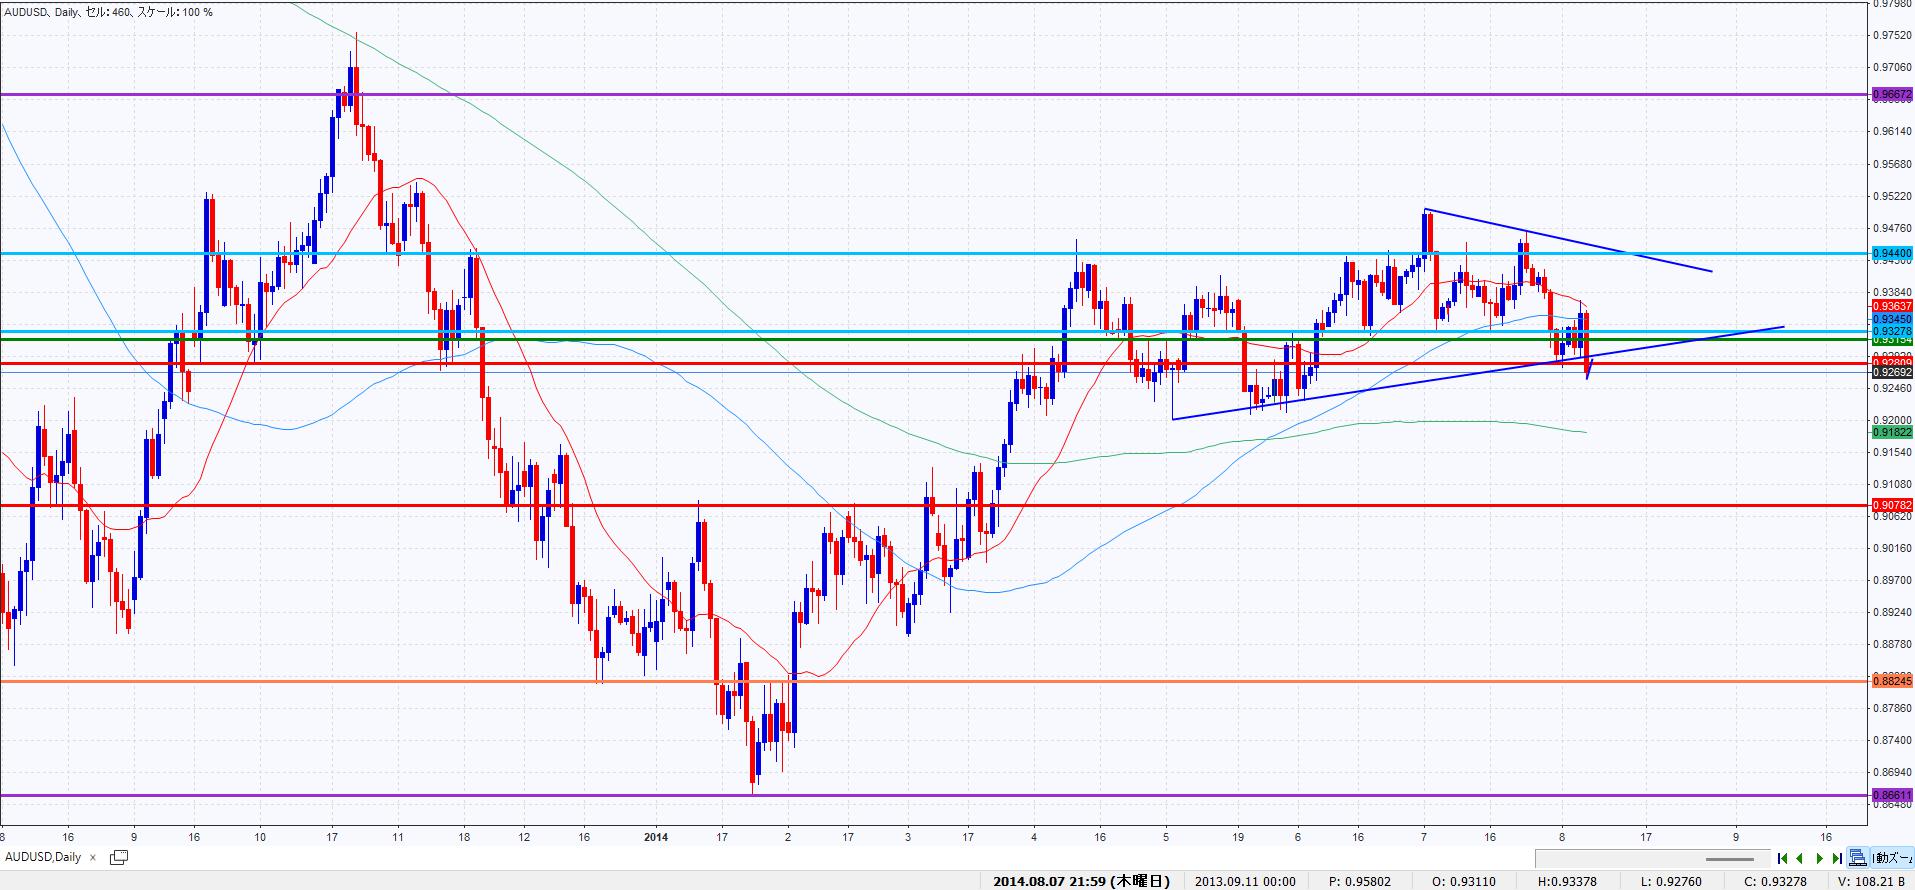Click the date and time field in status bar

pos(1080,881)
